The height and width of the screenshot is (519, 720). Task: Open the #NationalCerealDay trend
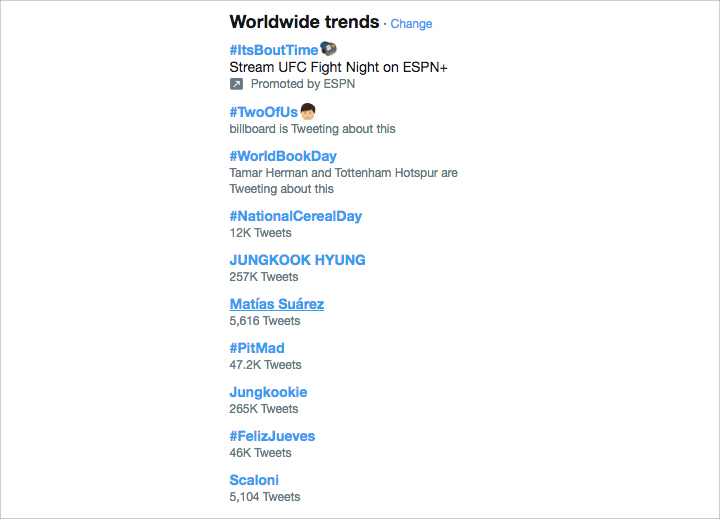(x=296, y=216)
